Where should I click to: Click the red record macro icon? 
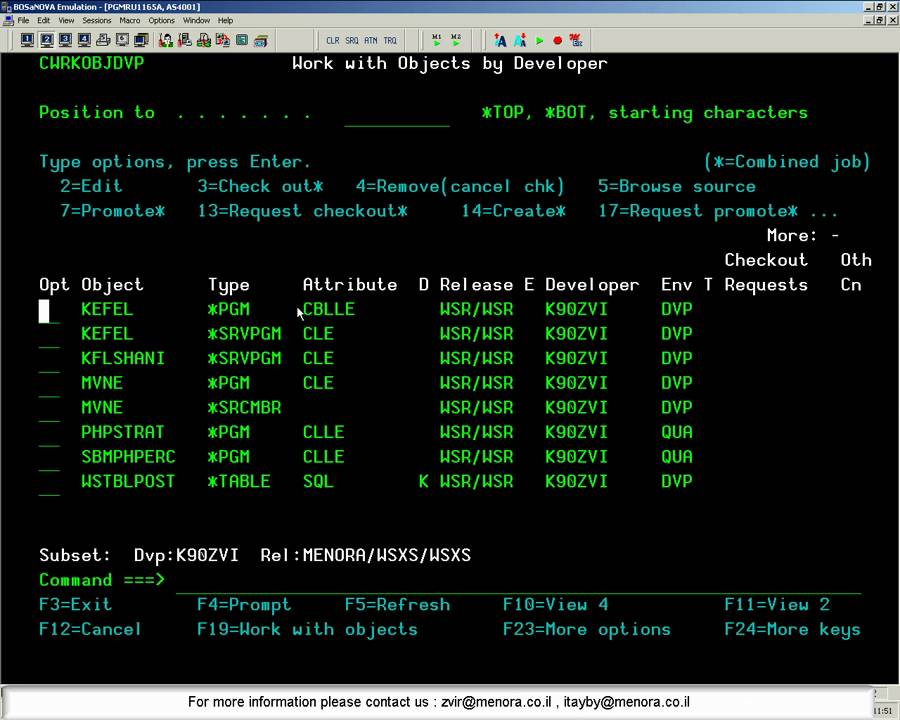557,41
